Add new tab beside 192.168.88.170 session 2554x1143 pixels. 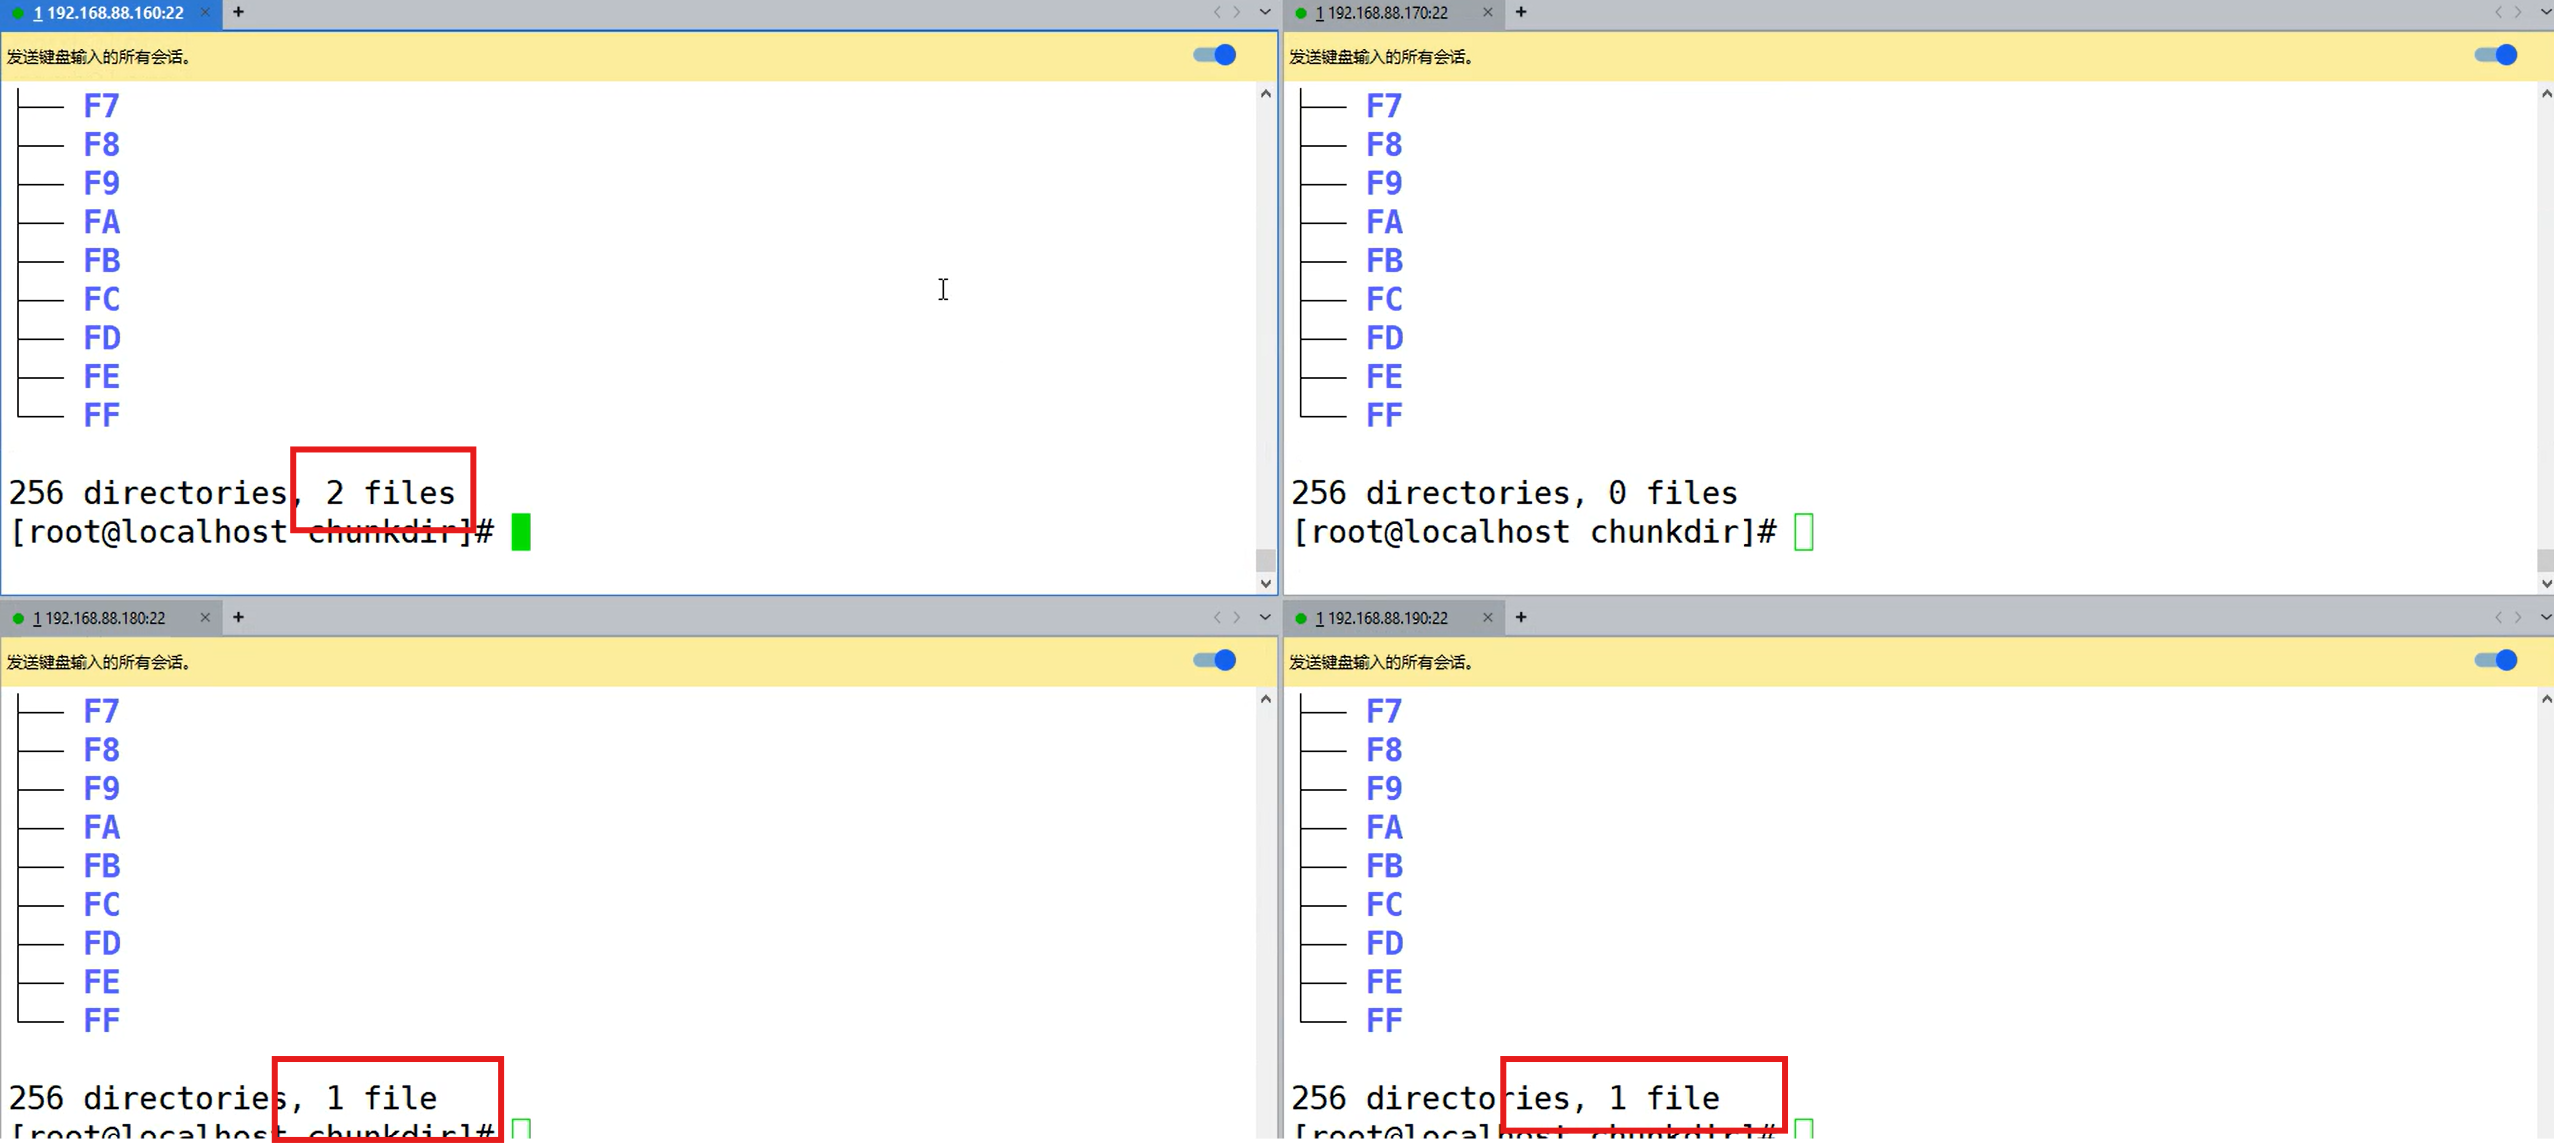click(1520, 12)
